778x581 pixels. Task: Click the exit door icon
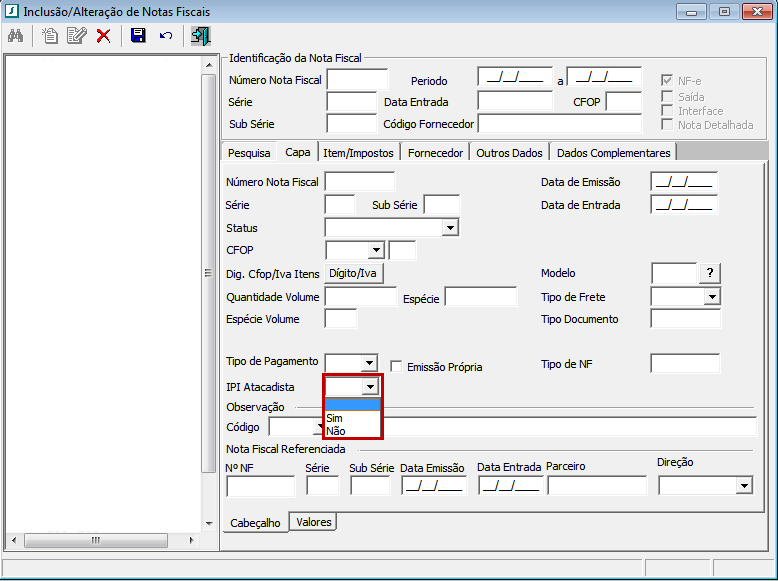pos(201,36)
